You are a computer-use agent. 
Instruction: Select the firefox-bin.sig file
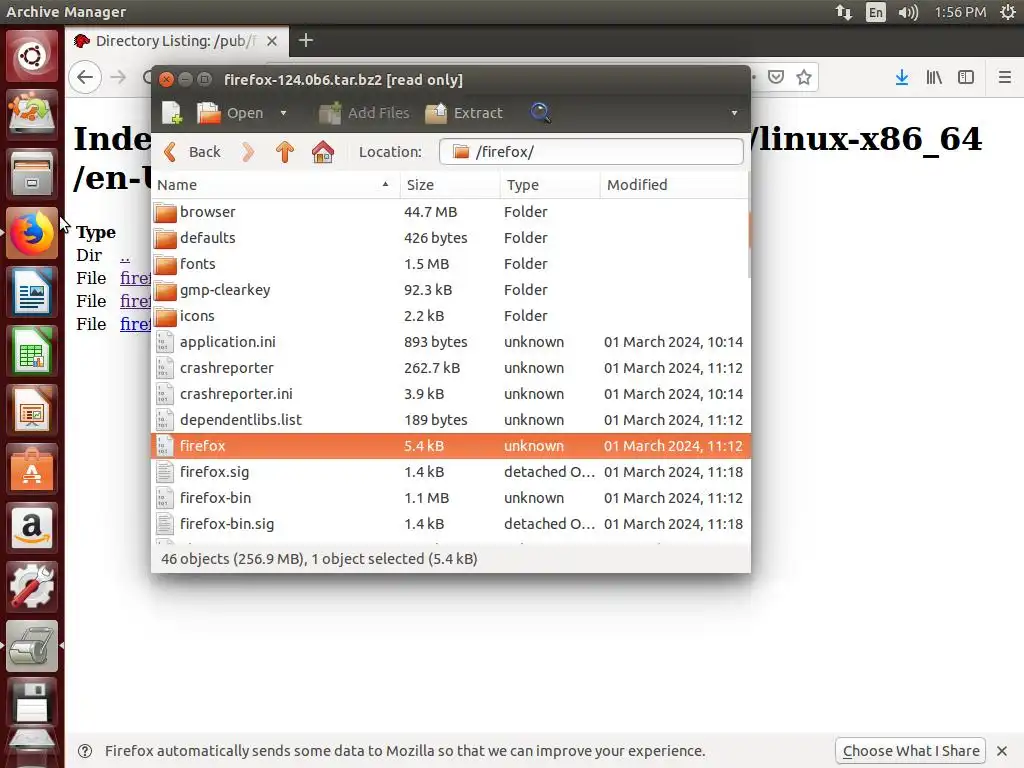coord(449,524)
